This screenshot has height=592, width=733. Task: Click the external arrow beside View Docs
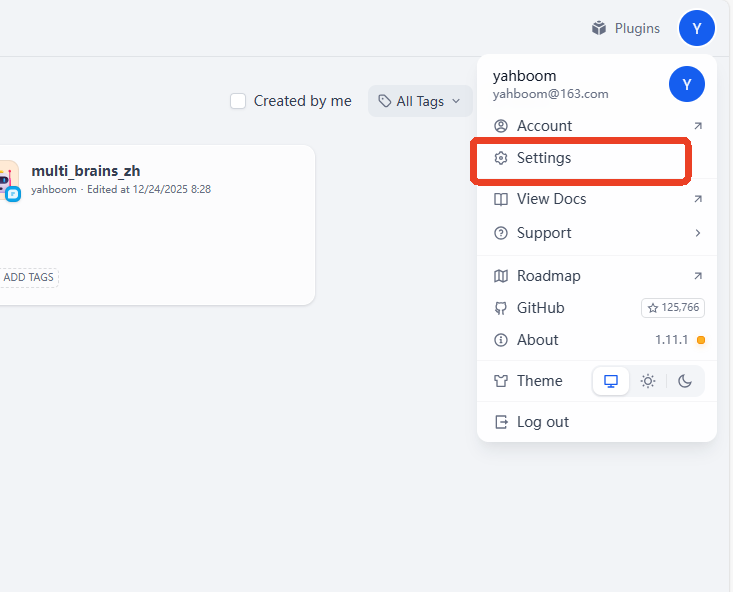[697, 199]
